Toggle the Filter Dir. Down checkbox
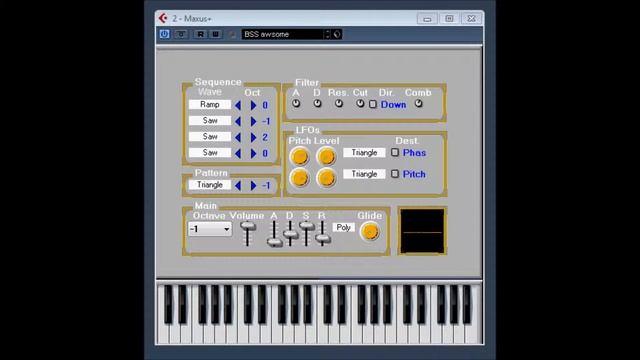Image resolution: width=640 pixels, height=360 pixels. 373,104
